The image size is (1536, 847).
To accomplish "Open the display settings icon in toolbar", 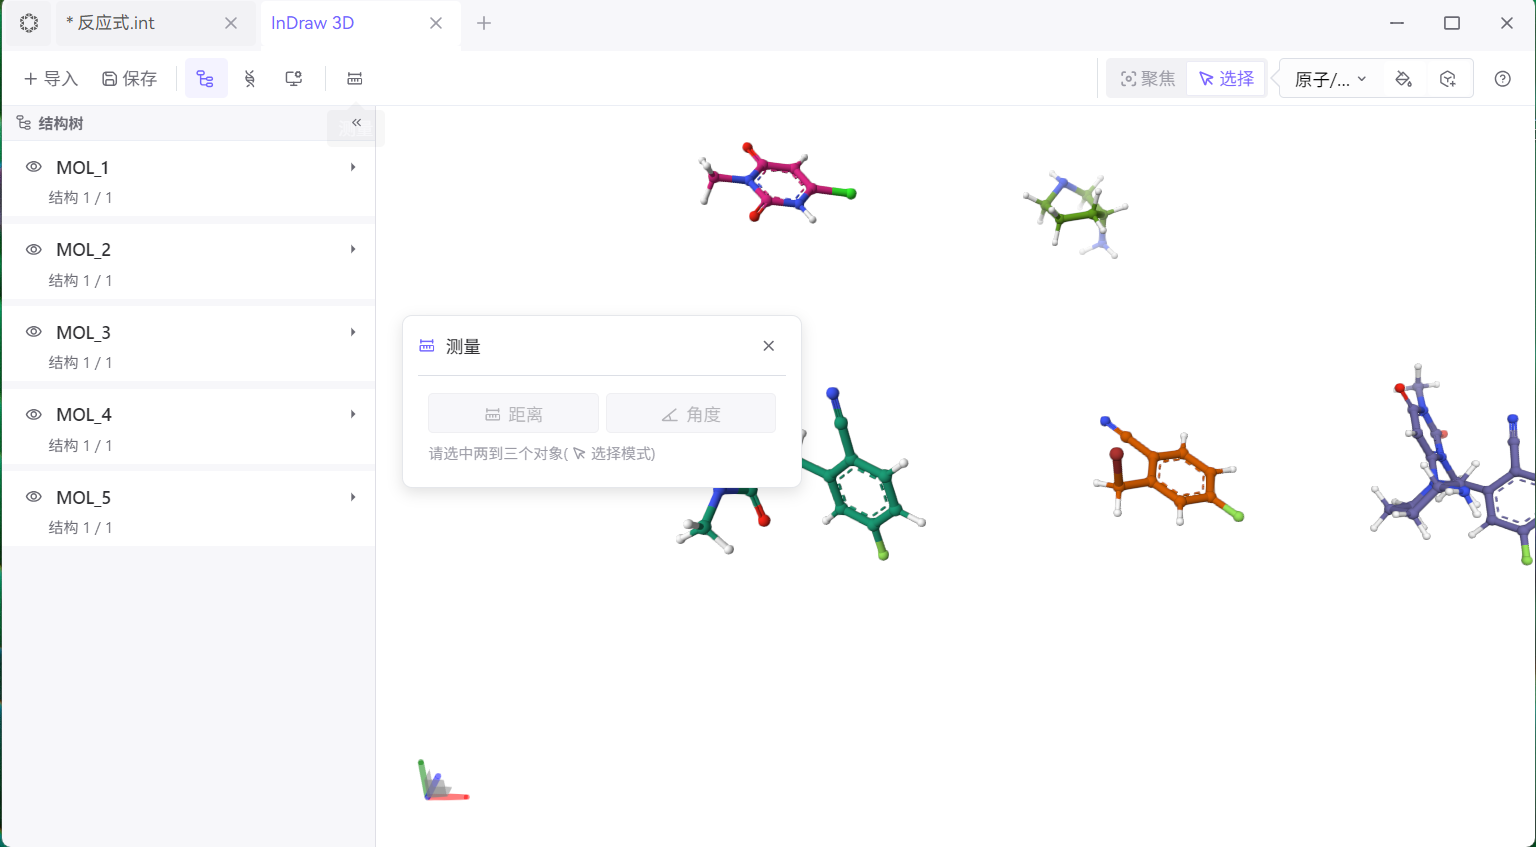I will 293,78.
